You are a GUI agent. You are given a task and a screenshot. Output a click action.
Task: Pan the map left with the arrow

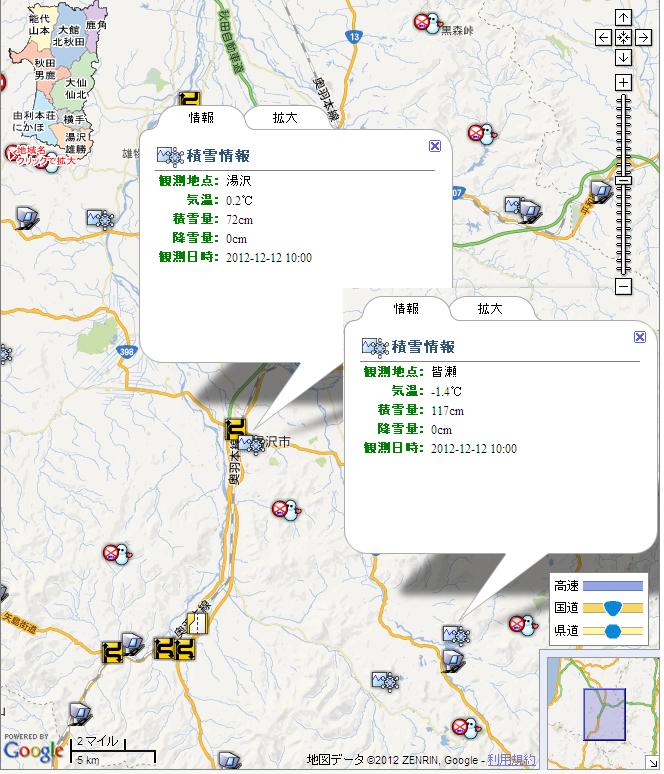point(604,37)
